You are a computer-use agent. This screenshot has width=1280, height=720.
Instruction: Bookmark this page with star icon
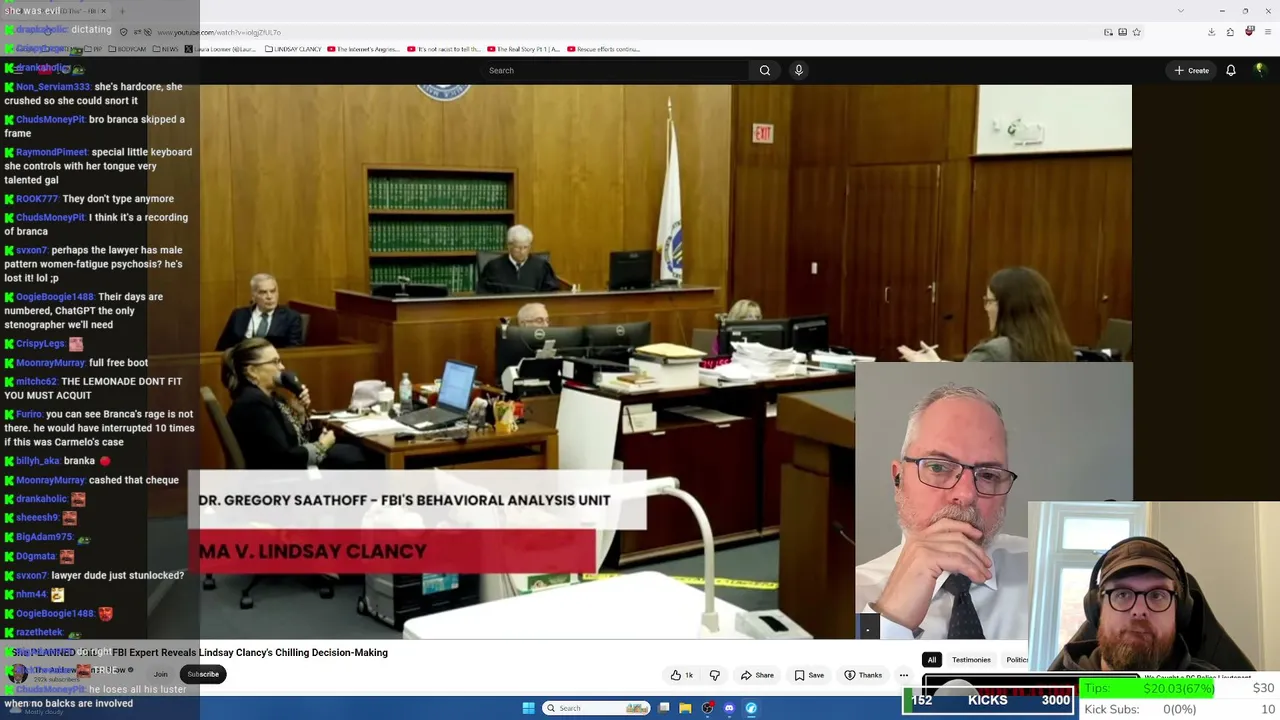coord(1137,32)
